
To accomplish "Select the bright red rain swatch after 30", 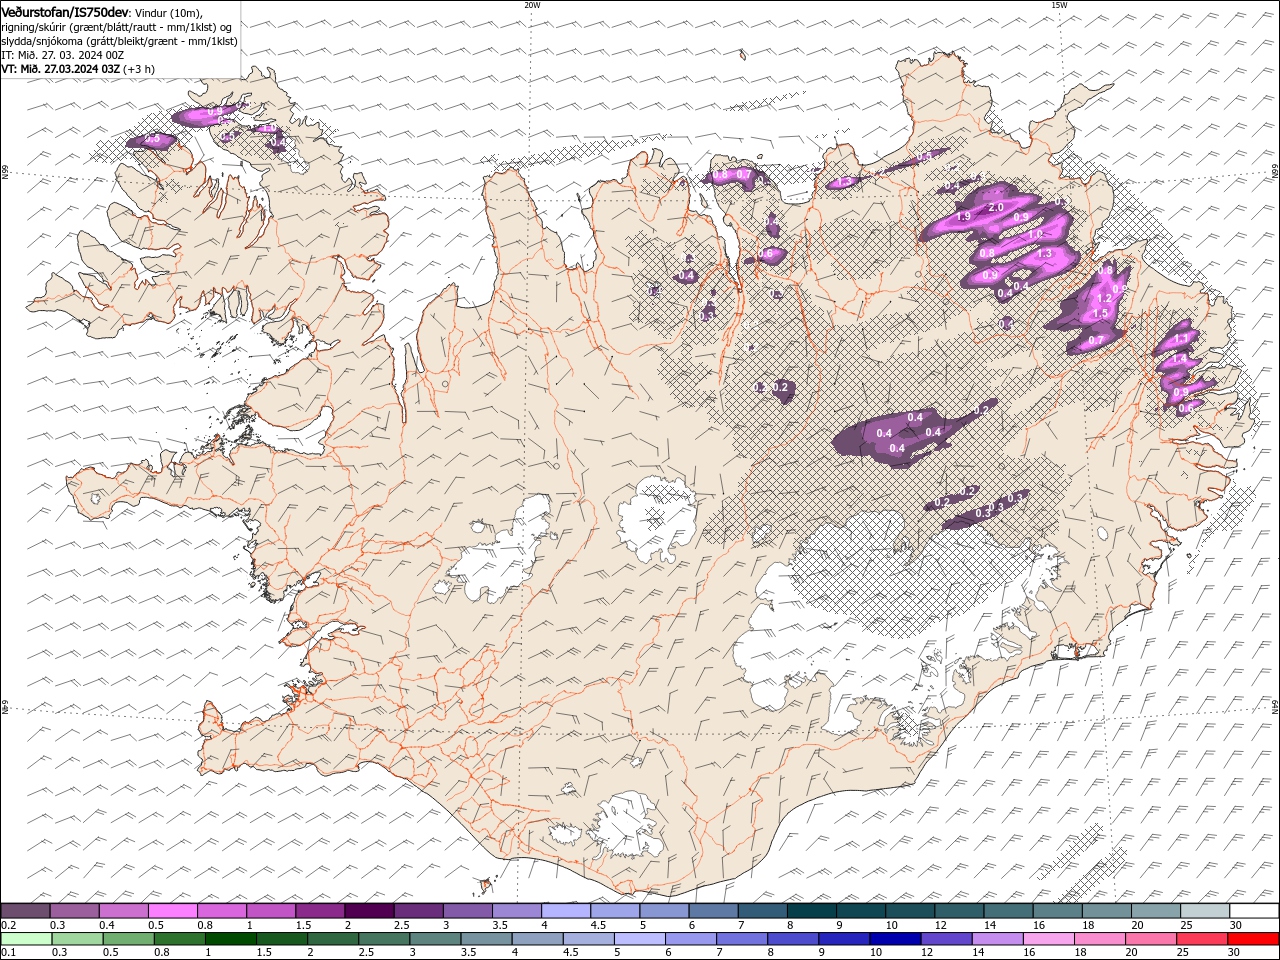I will [x=1253, y=939].
